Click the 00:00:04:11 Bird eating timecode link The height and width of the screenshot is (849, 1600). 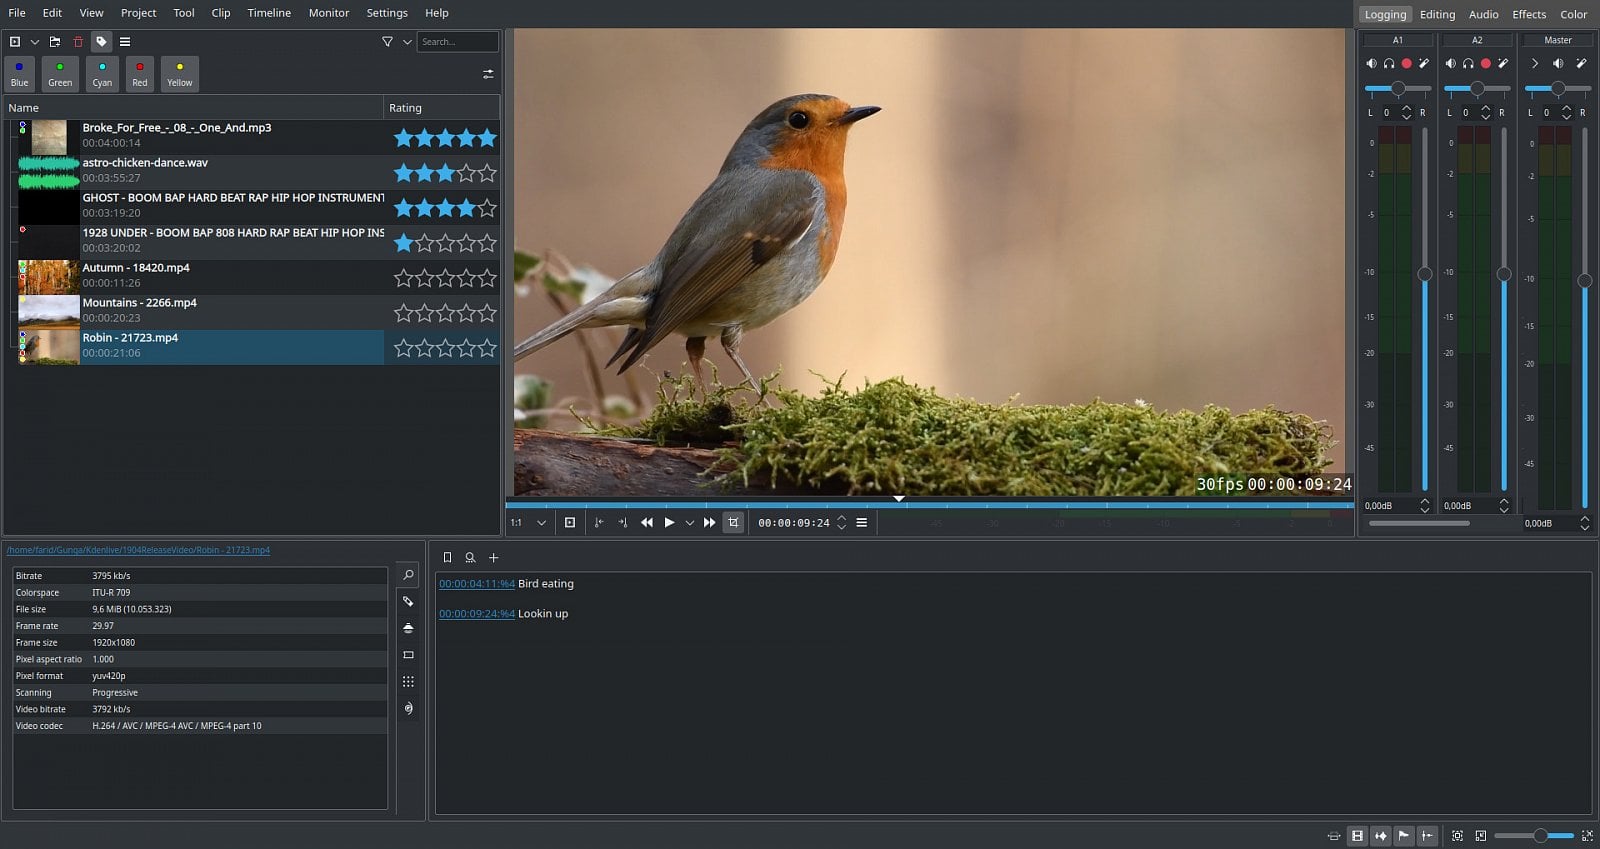pyautogui.click(x=476, y=584)
